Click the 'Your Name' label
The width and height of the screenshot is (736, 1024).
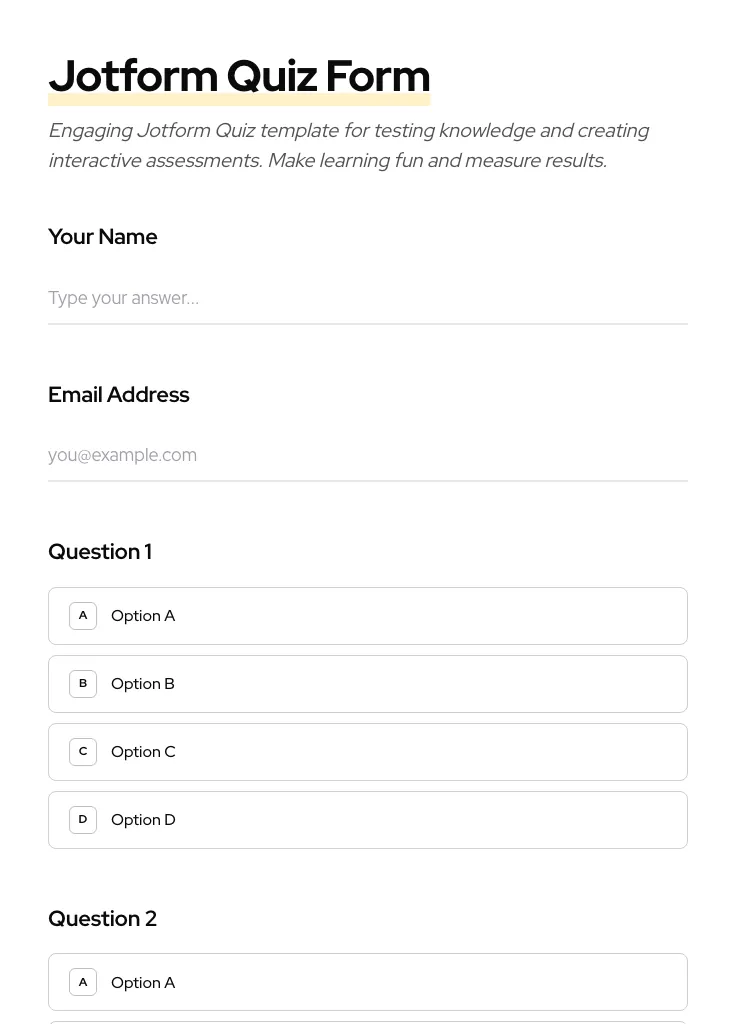[x=102, y=236]
